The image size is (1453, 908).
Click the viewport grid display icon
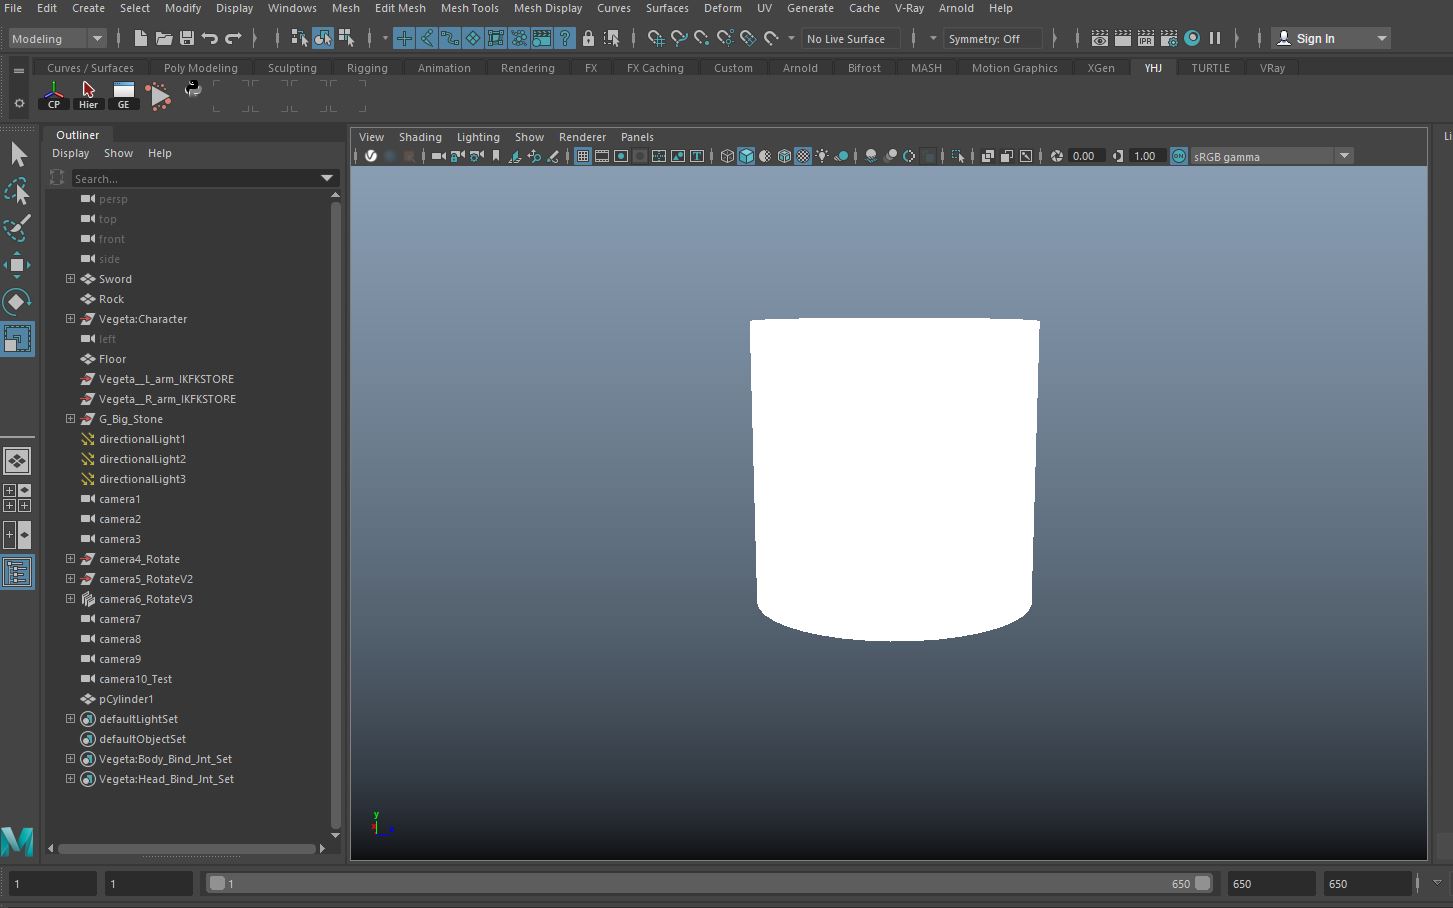pyautogui.click(x=582, y=156)
